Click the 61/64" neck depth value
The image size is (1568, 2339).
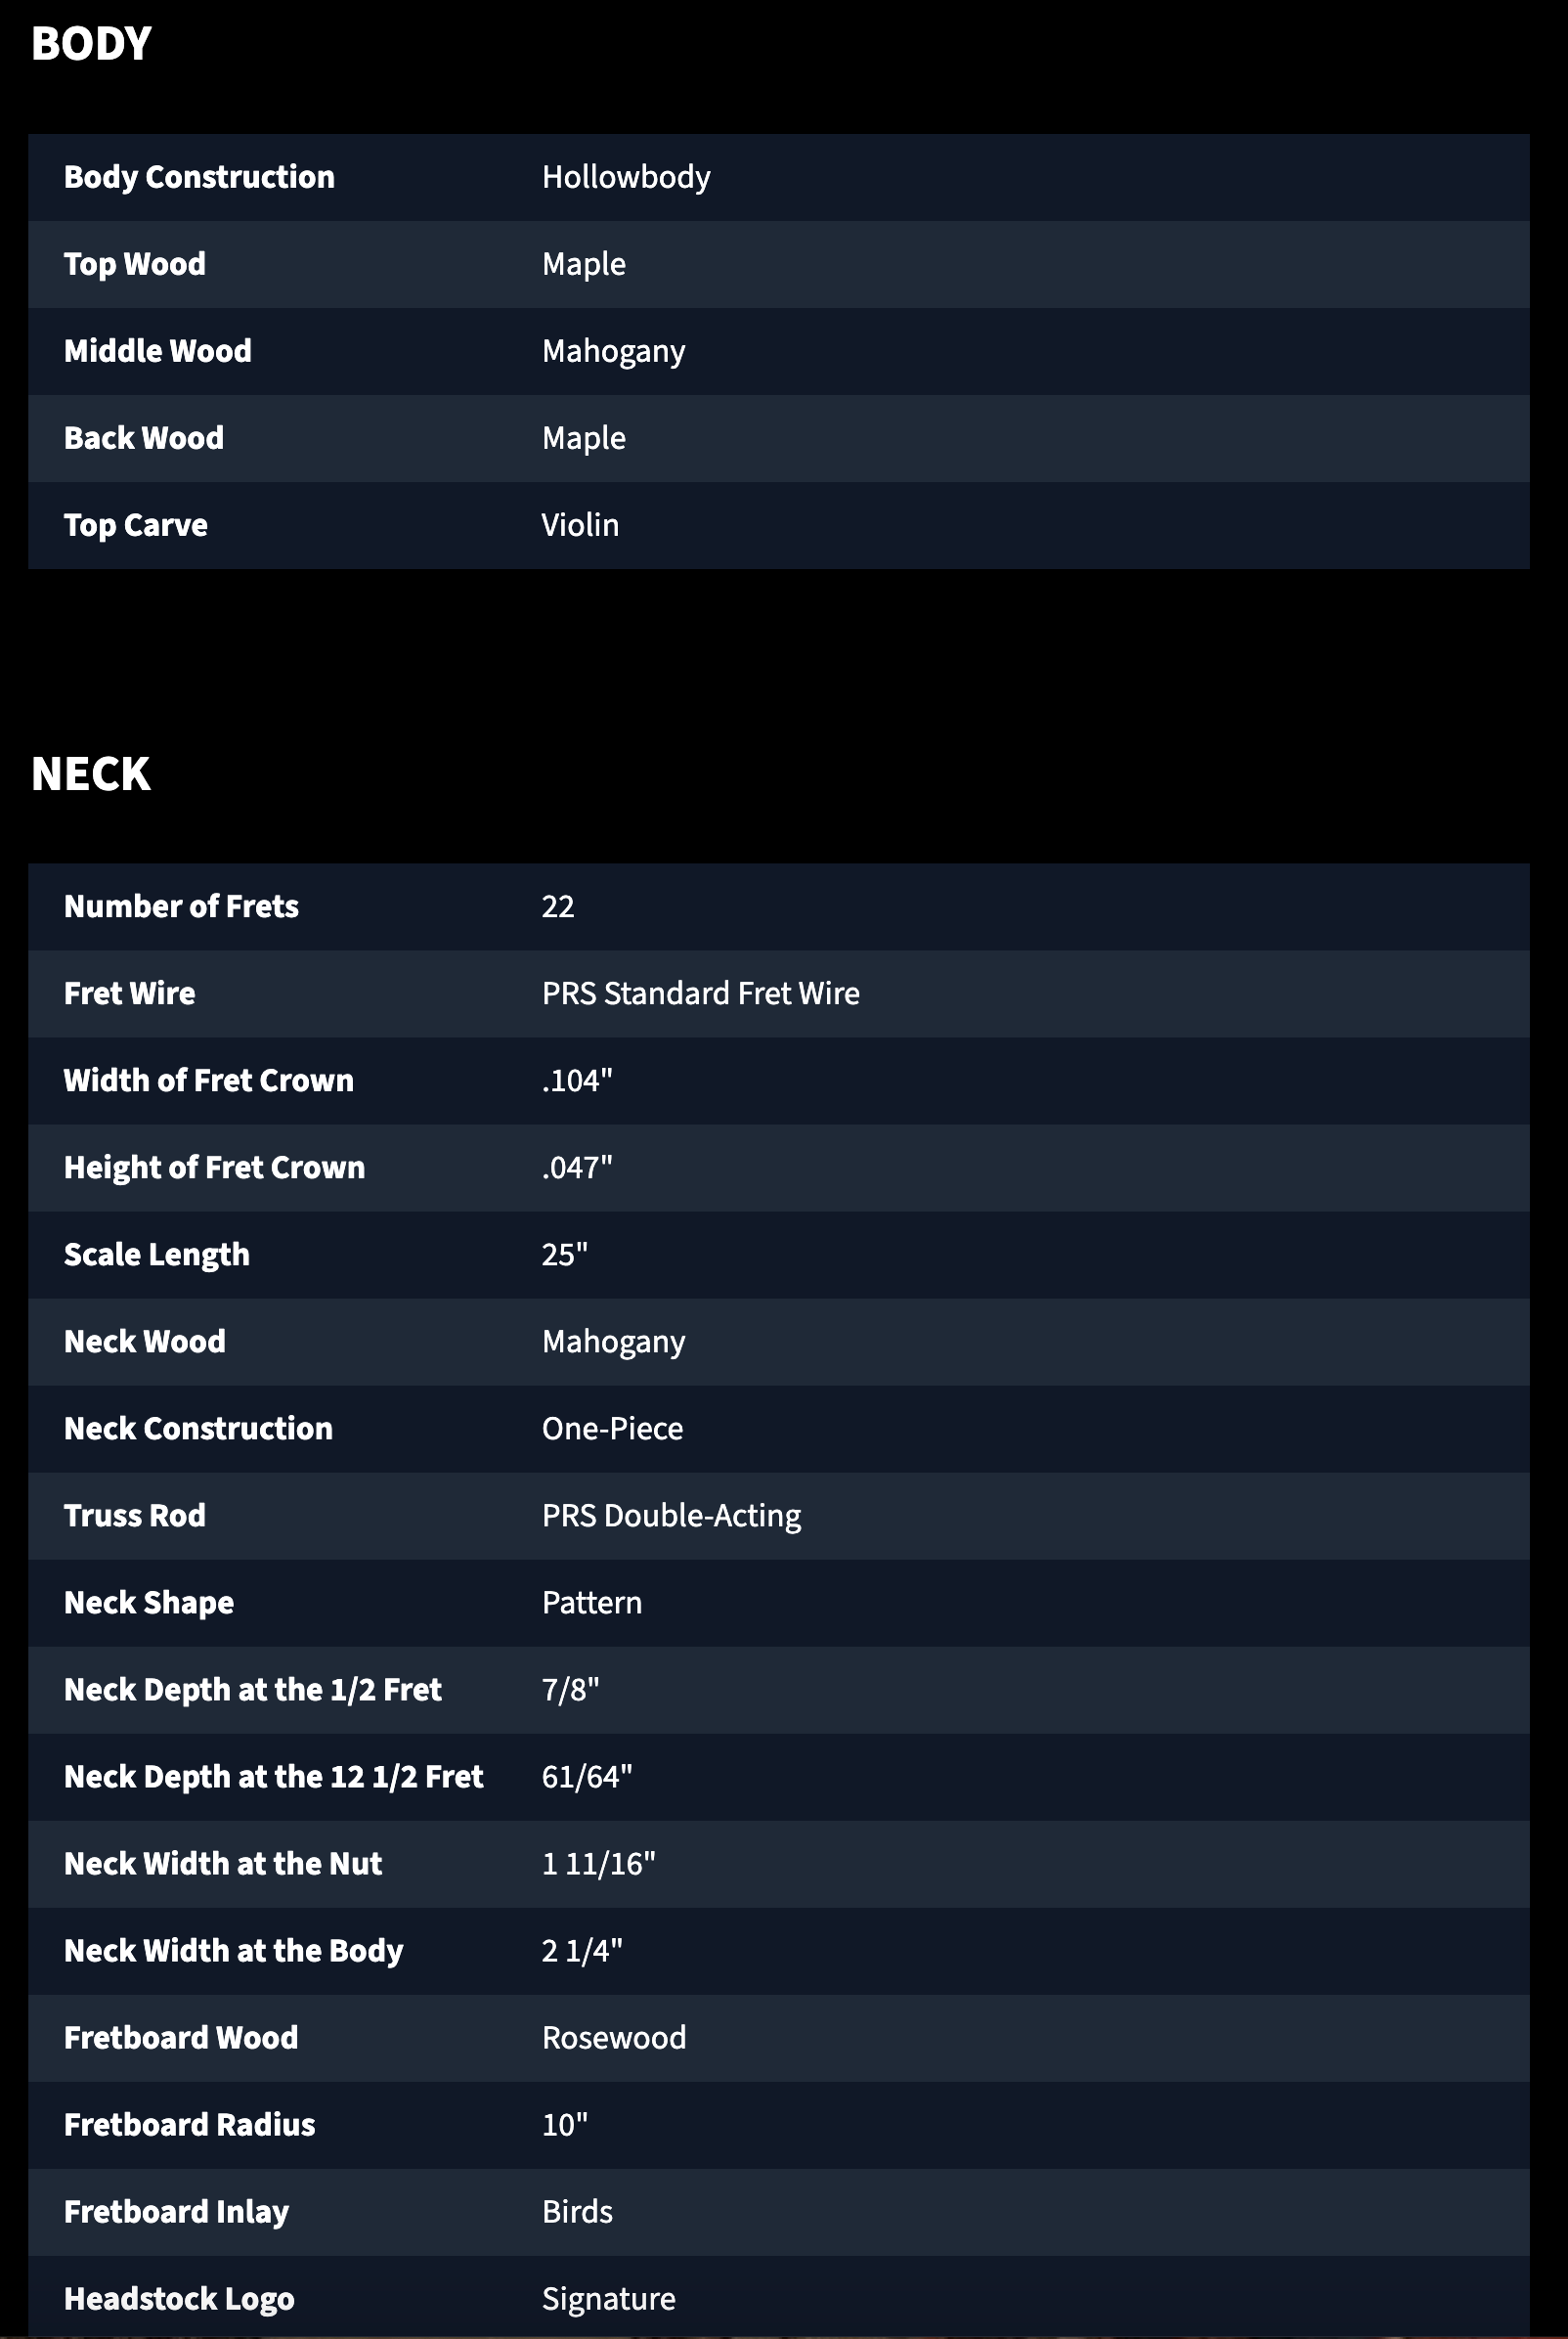tap(587, 1776)
